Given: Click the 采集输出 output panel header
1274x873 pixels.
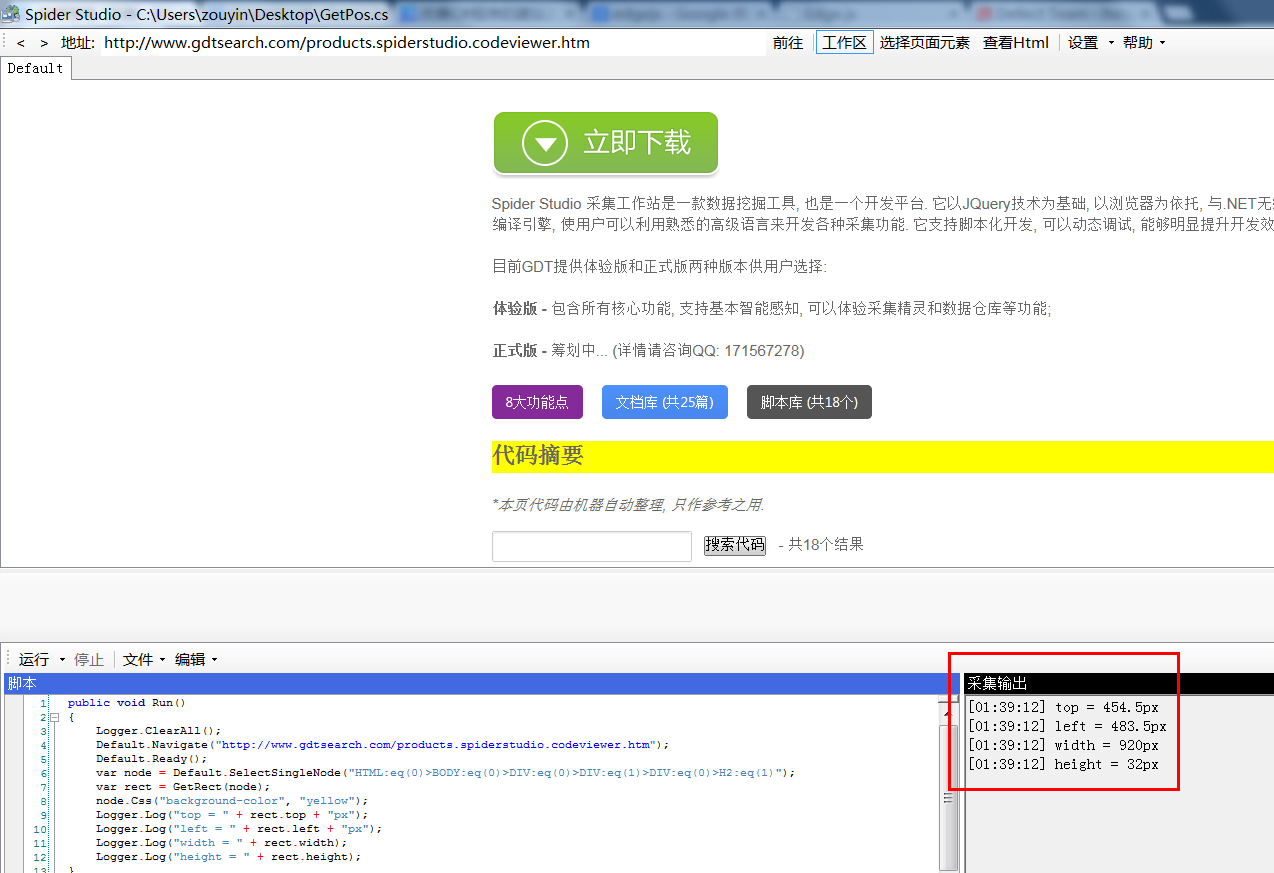Looking at the screenshot, I should pos(1118,683).
